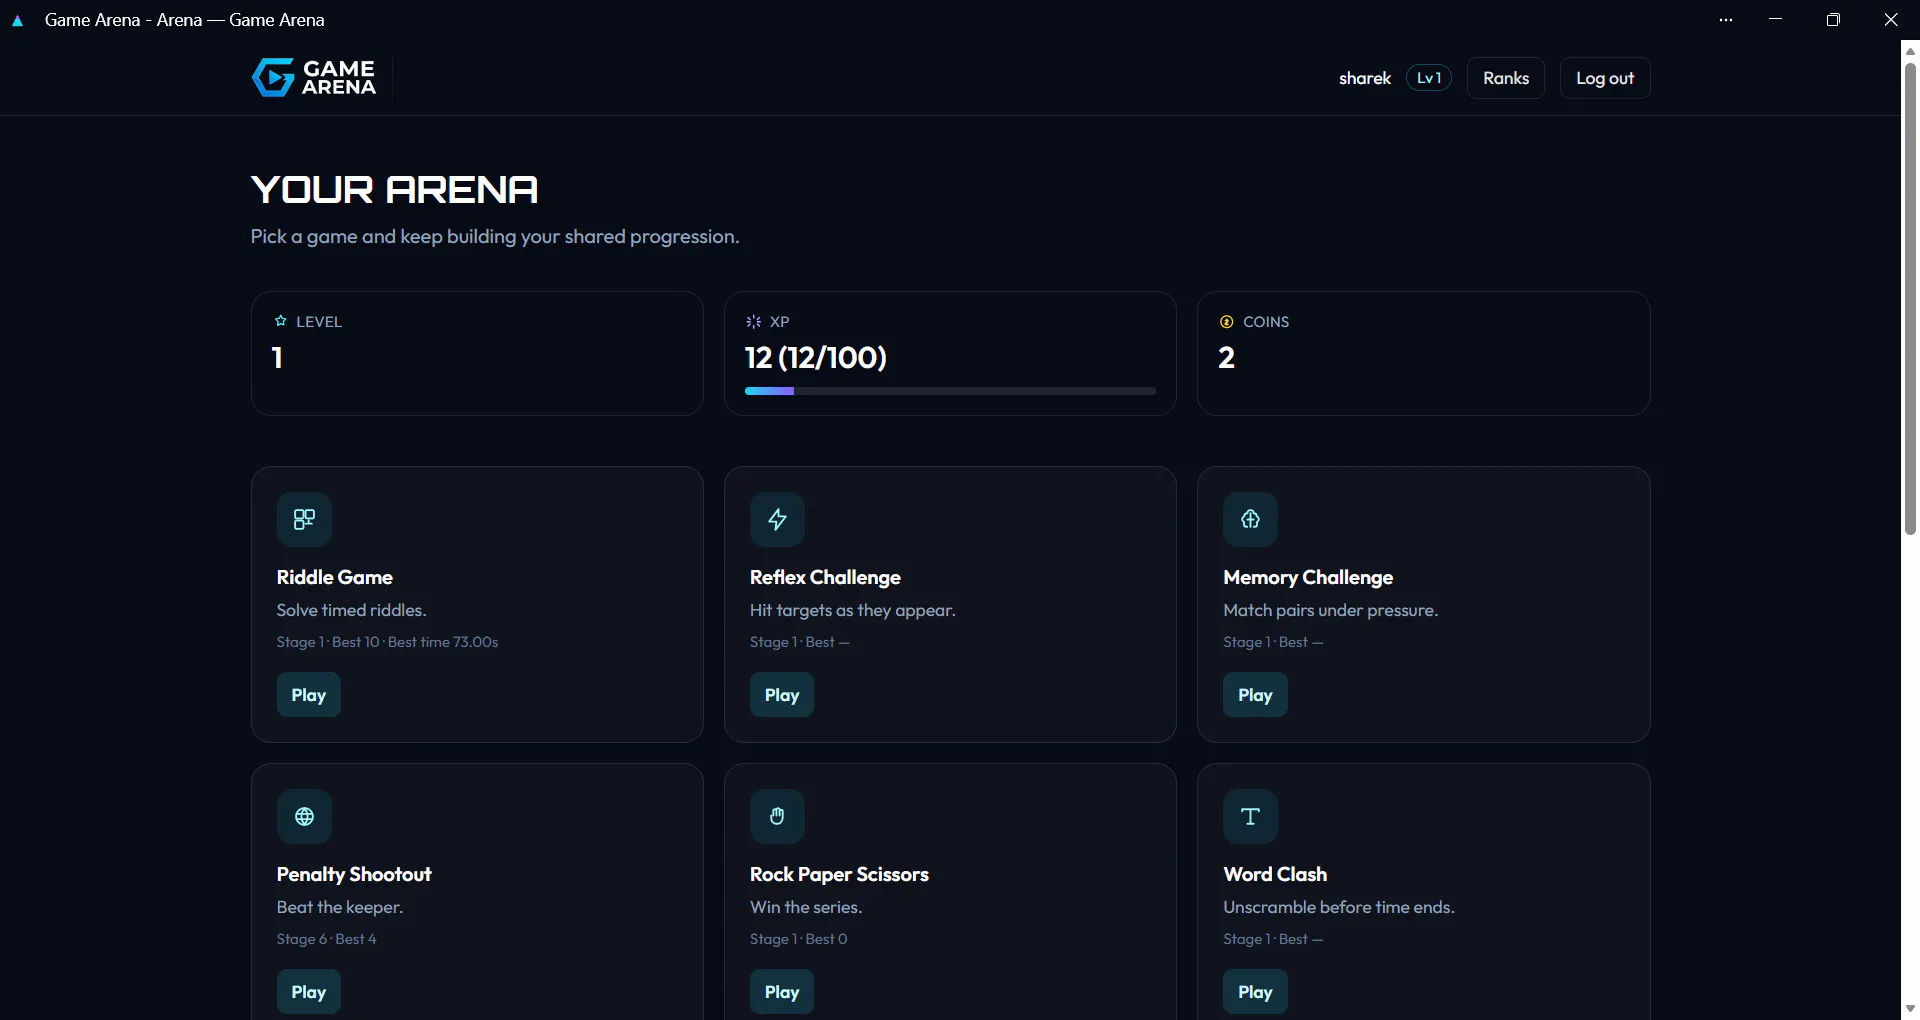Click 'Match pairs under pressure.' description
This screenshot has width=1920, height=1020.
[1330, 610]
